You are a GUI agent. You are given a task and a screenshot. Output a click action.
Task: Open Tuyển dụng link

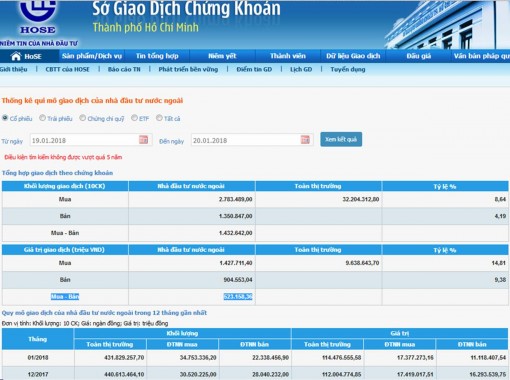pos(348,69)
